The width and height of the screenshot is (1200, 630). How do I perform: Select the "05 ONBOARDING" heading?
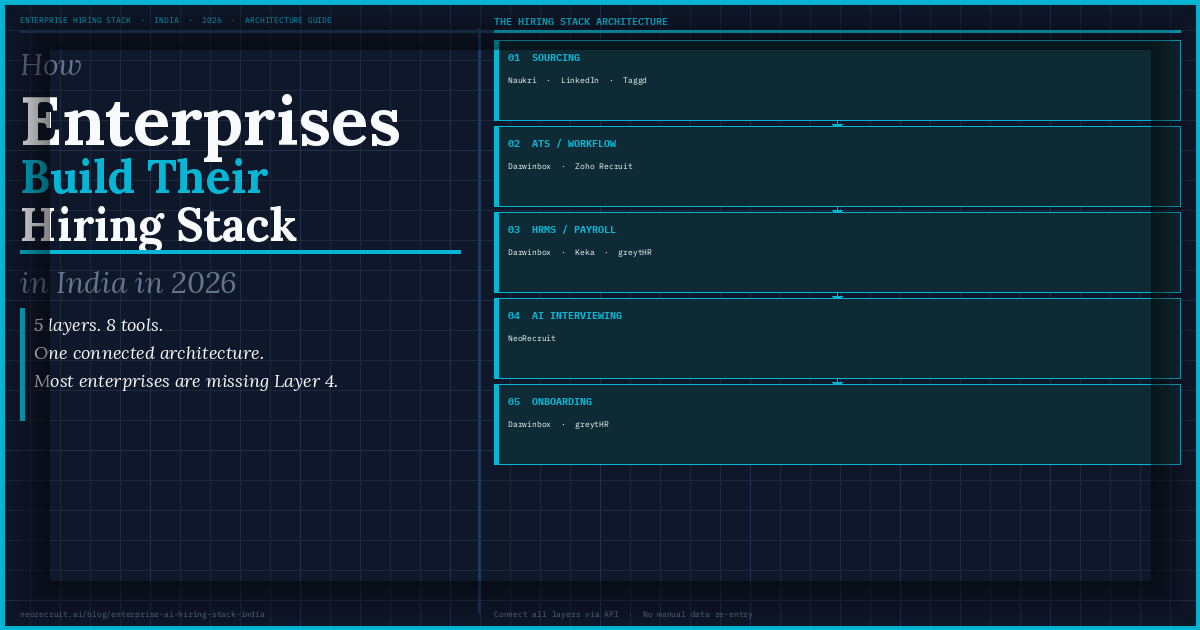click(550, 402)
